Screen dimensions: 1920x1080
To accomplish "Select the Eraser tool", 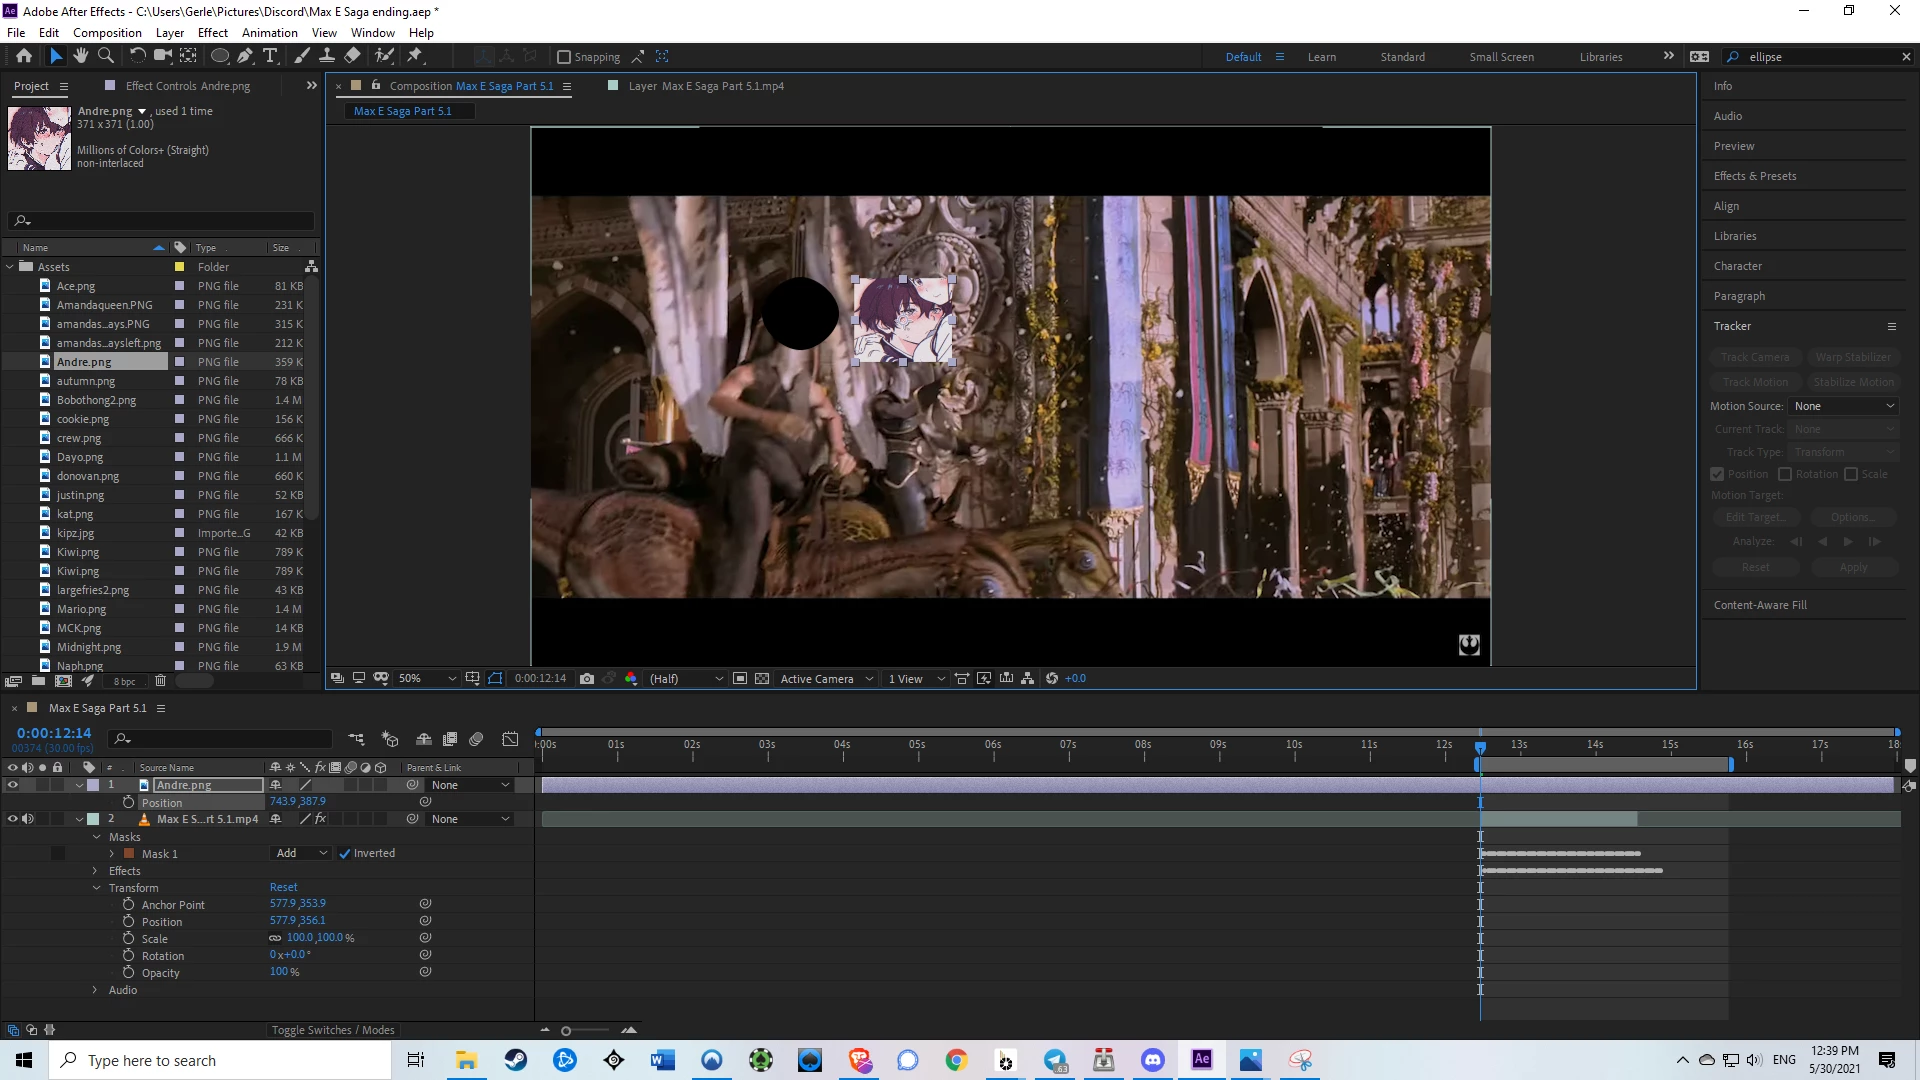I will click(x=352, y=56).
